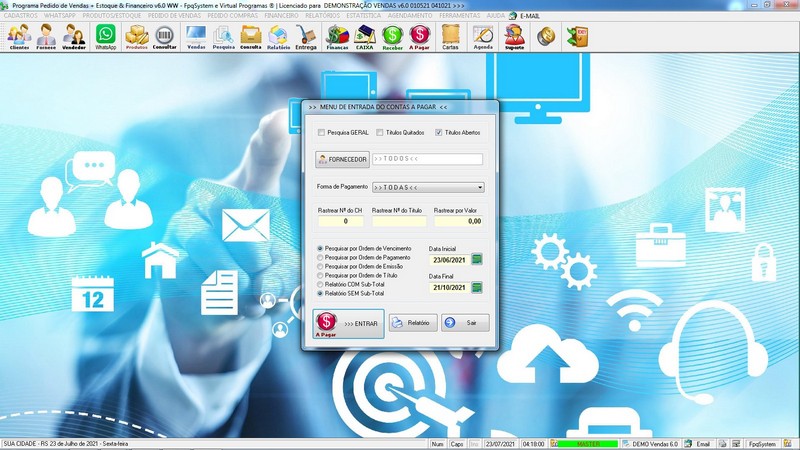The width and height of the screenshot is (800, 450).
Task: Click the Sair button
Action: click(x=465, y=323)
